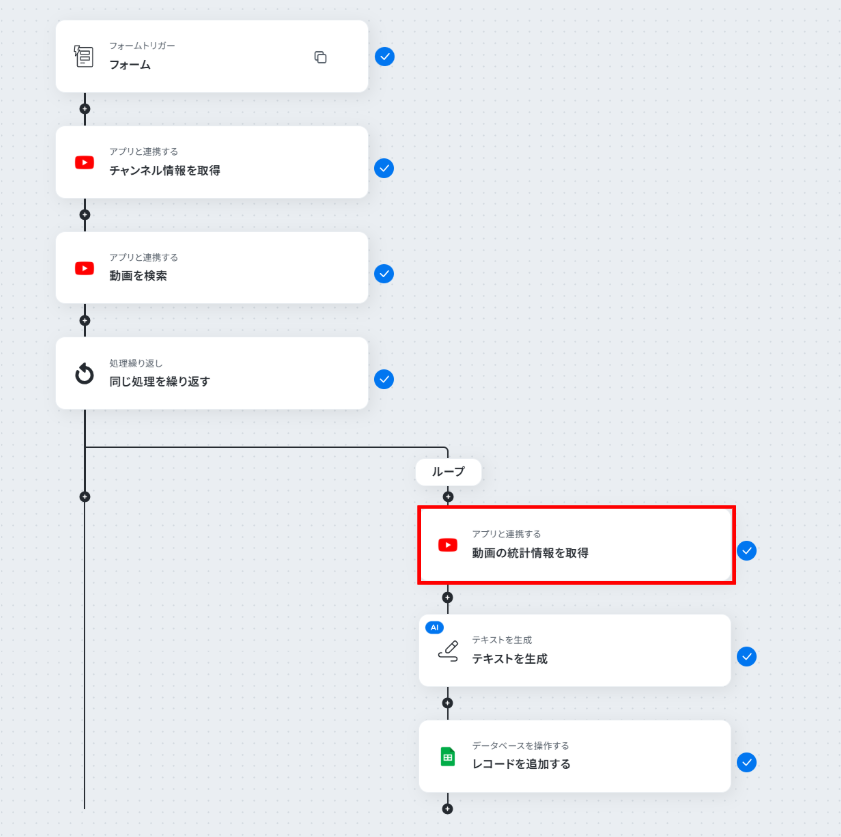Click the AI pen icon on テキストを生成
This screenshot has height=837, width=841.
click(447, 651)
